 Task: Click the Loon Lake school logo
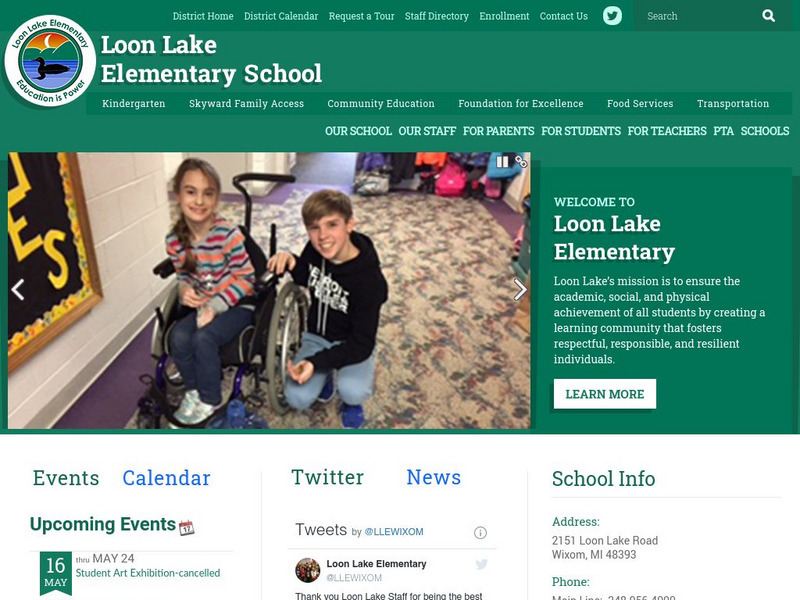click(50, 61)
